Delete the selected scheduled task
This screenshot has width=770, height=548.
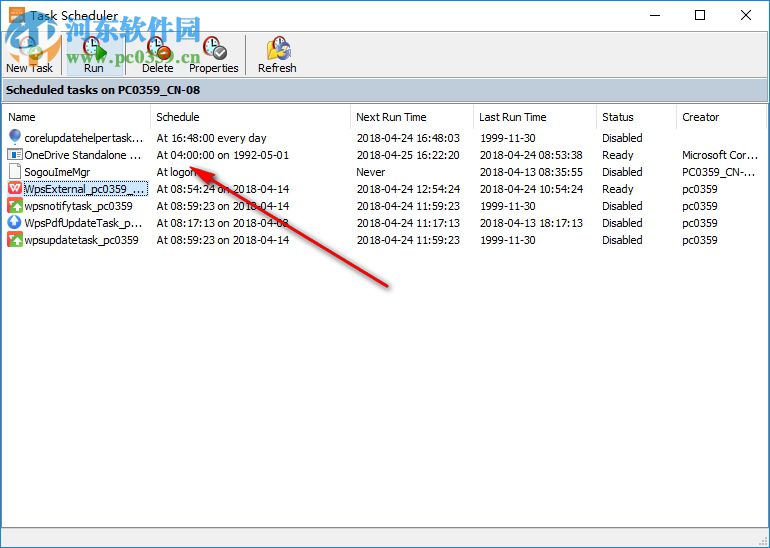(x=158, y=55)
